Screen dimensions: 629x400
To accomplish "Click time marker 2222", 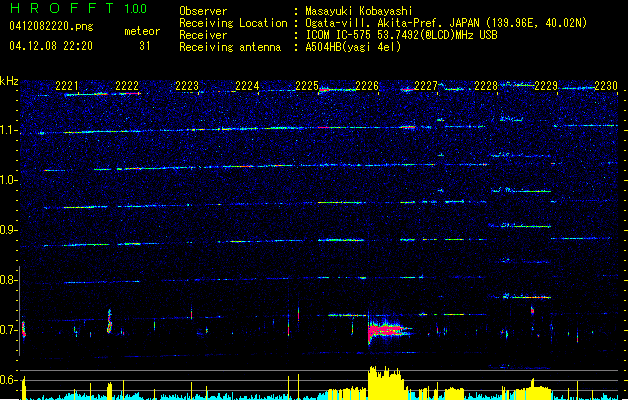I will coord(127,86).
